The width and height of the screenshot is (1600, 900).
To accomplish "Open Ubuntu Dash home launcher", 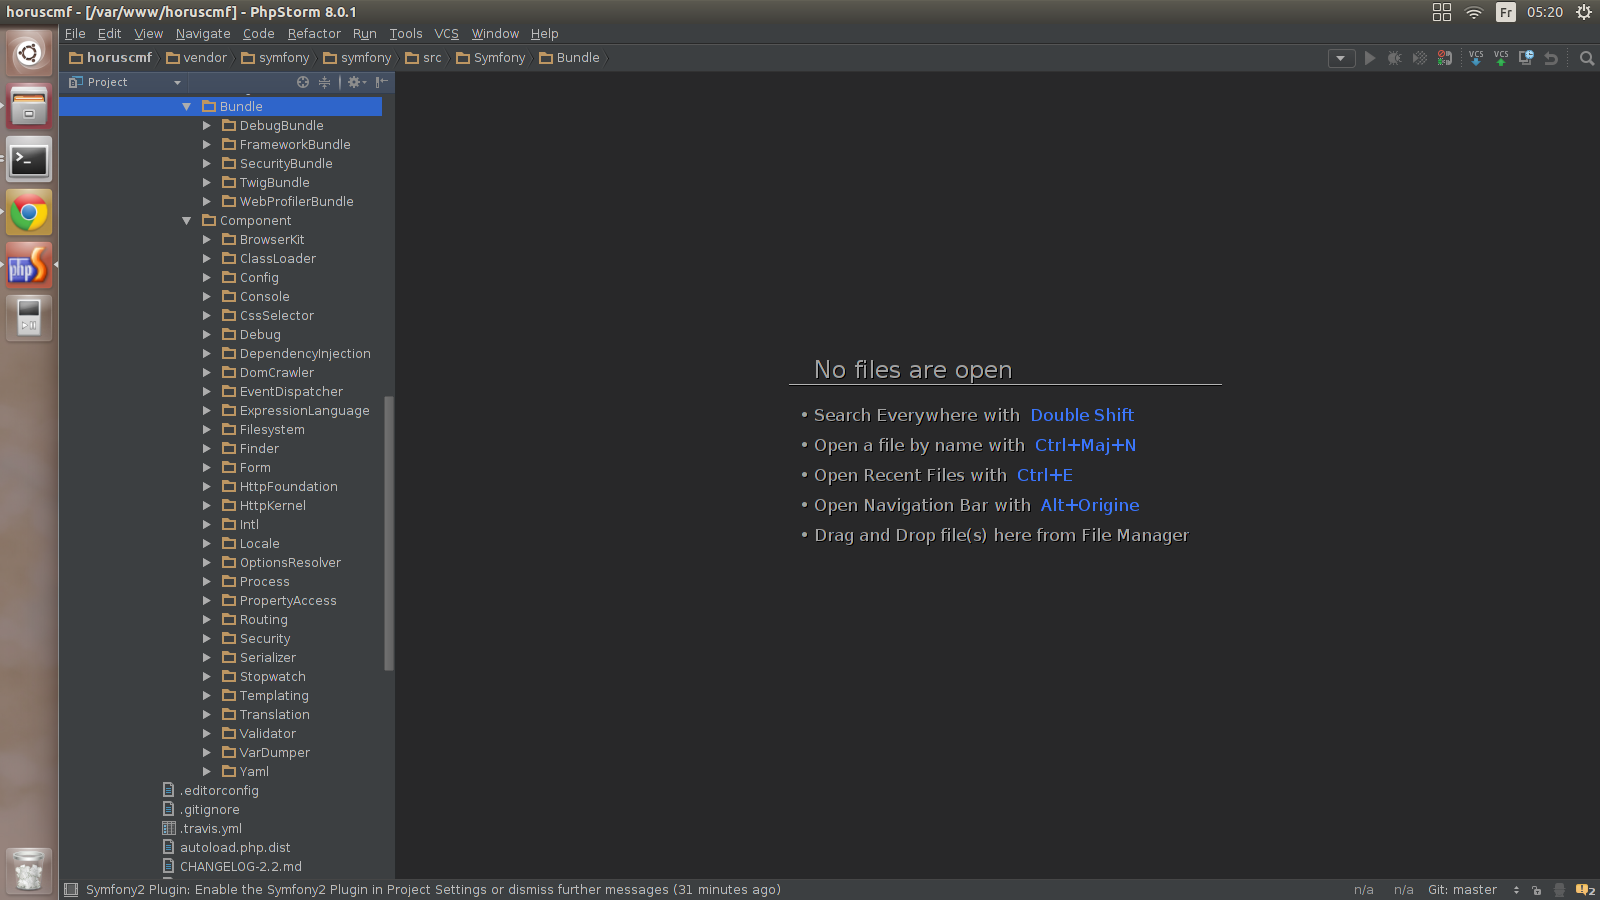I will pos(29,53).
